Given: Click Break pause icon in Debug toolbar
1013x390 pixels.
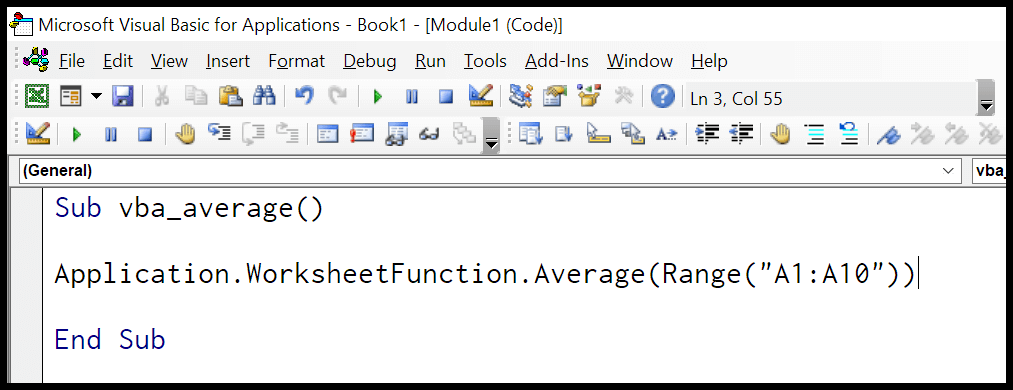Looking at the screenshot, I should point(111,134).
